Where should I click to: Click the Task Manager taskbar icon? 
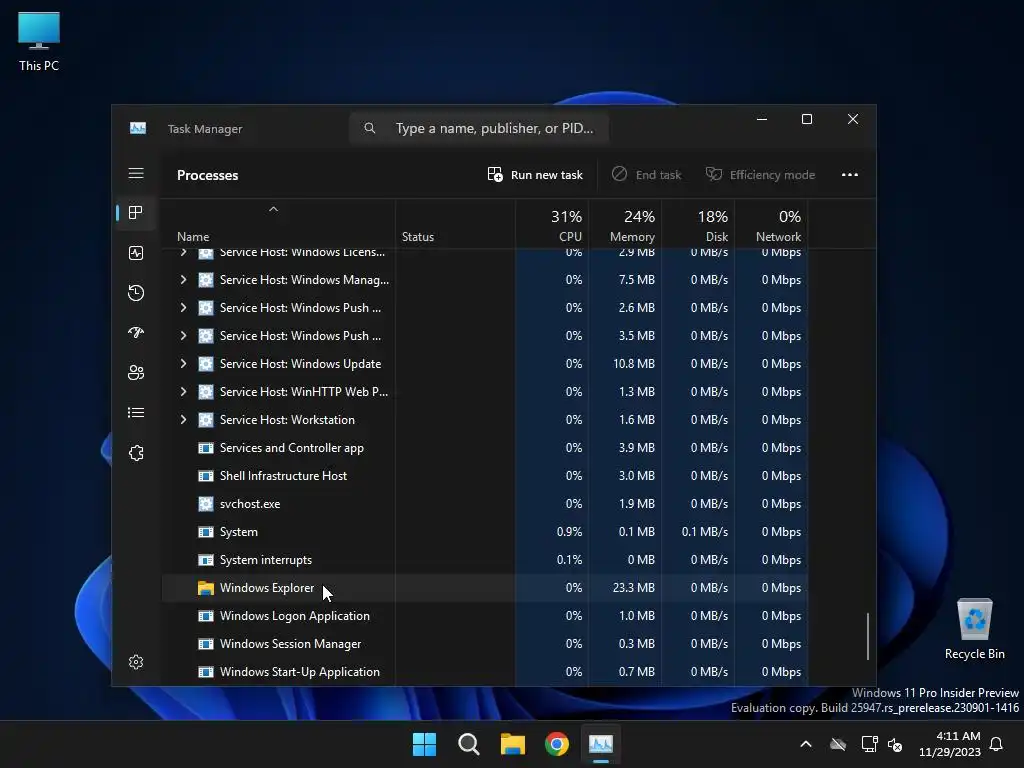coord(601,744)
